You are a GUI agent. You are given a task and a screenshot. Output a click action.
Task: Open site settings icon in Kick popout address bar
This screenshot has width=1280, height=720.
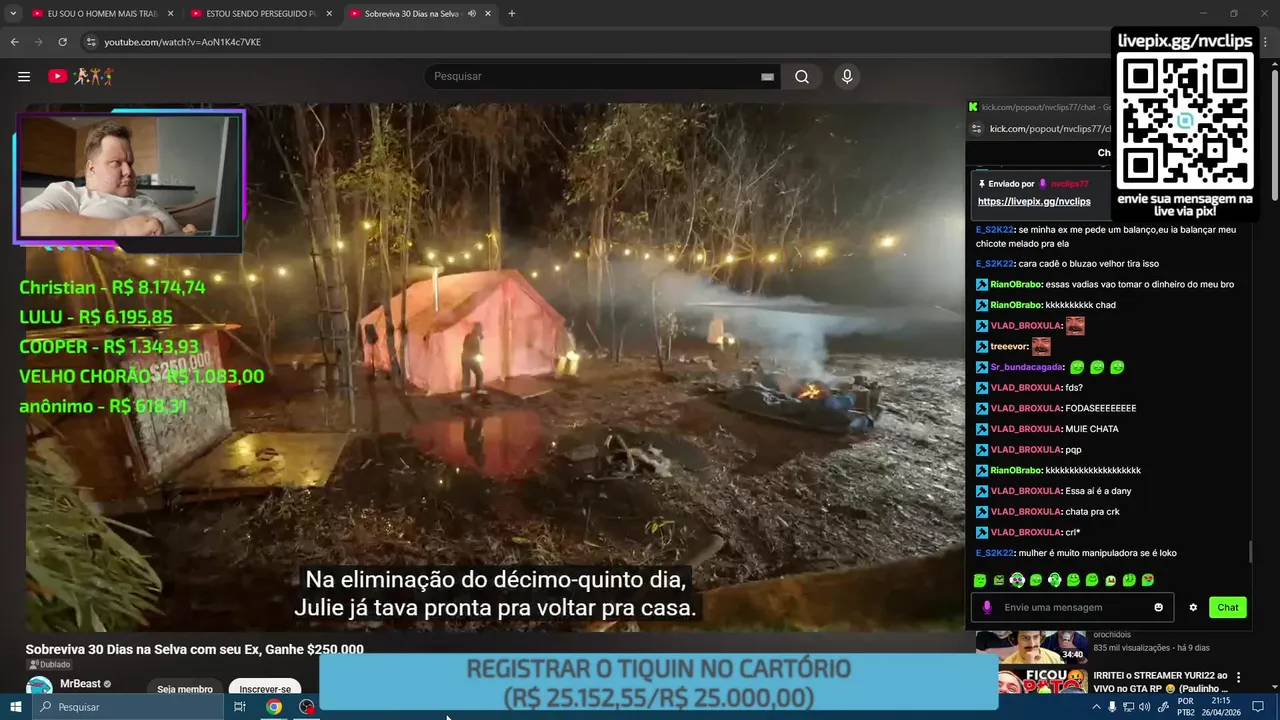977,129
